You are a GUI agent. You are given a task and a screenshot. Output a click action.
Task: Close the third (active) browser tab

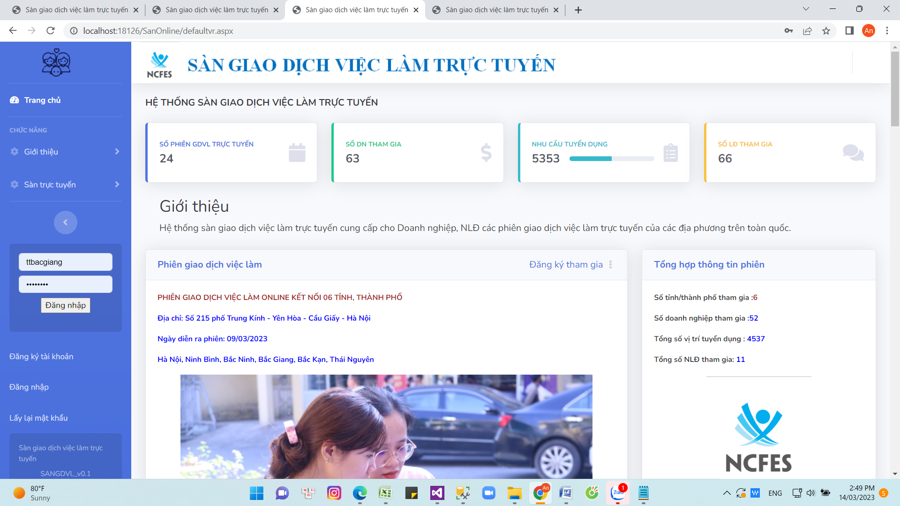(416, 10)
